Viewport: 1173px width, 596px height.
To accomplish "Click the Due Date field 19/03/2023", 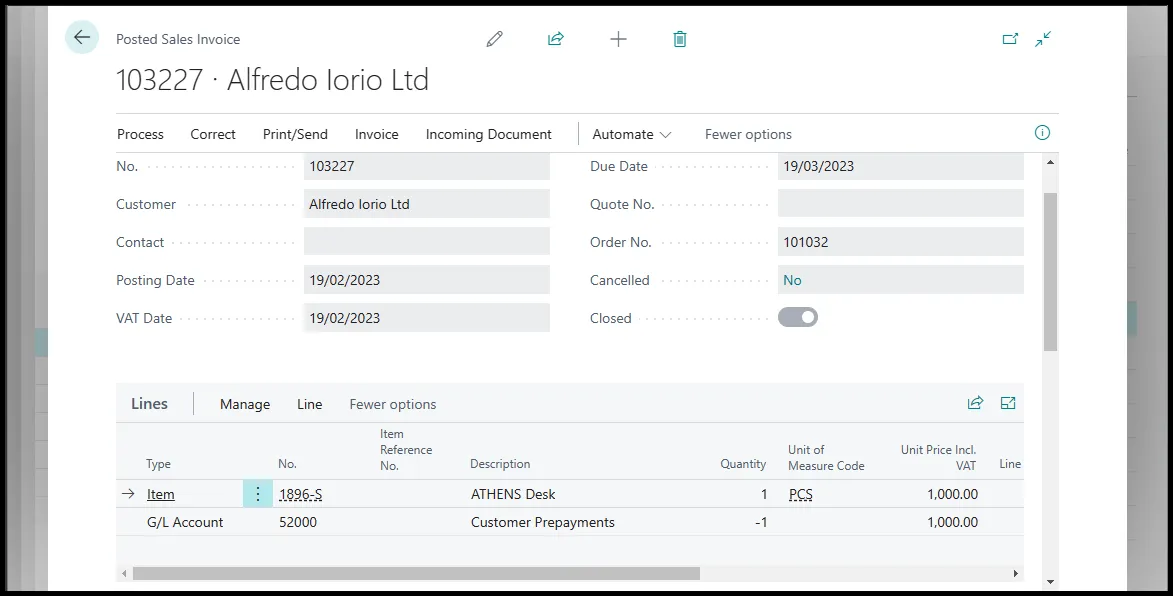I will point(901,166).
